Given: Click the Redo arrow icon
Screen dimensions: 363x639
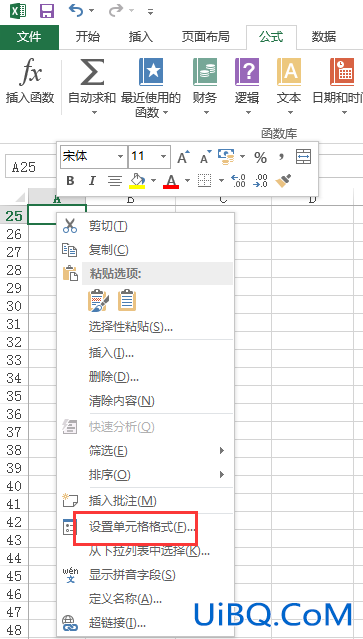Looking at the screenshot, I should coord(116,11).
